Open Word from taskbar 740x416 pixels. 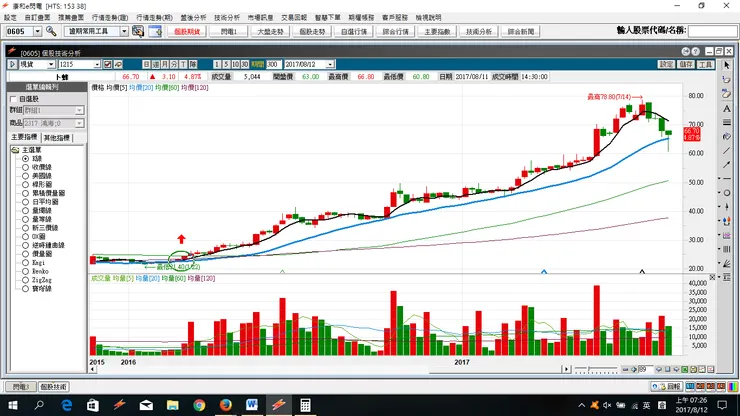252,405
